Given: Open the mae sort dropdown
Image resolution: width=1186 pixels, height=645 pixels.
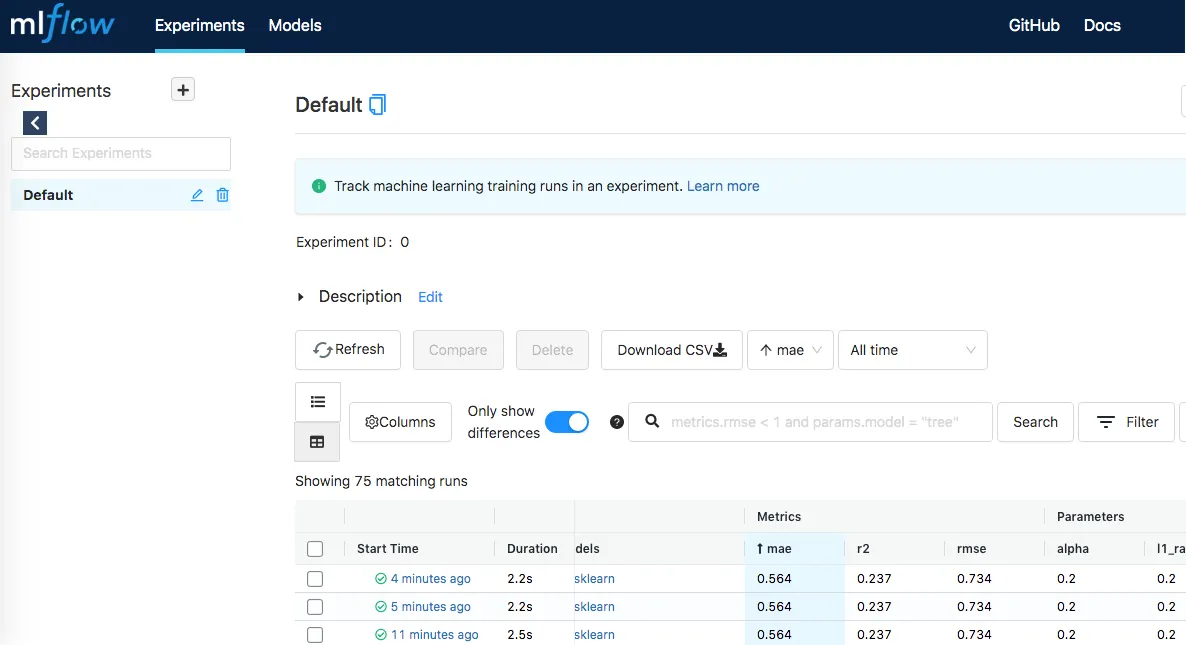Looking at the screenshot, I should (790, 350).
